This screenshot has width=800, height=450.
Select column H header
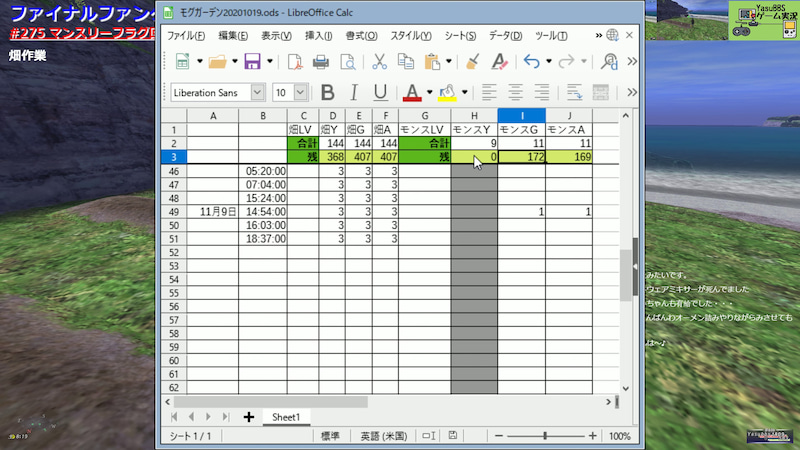[474, 116]
